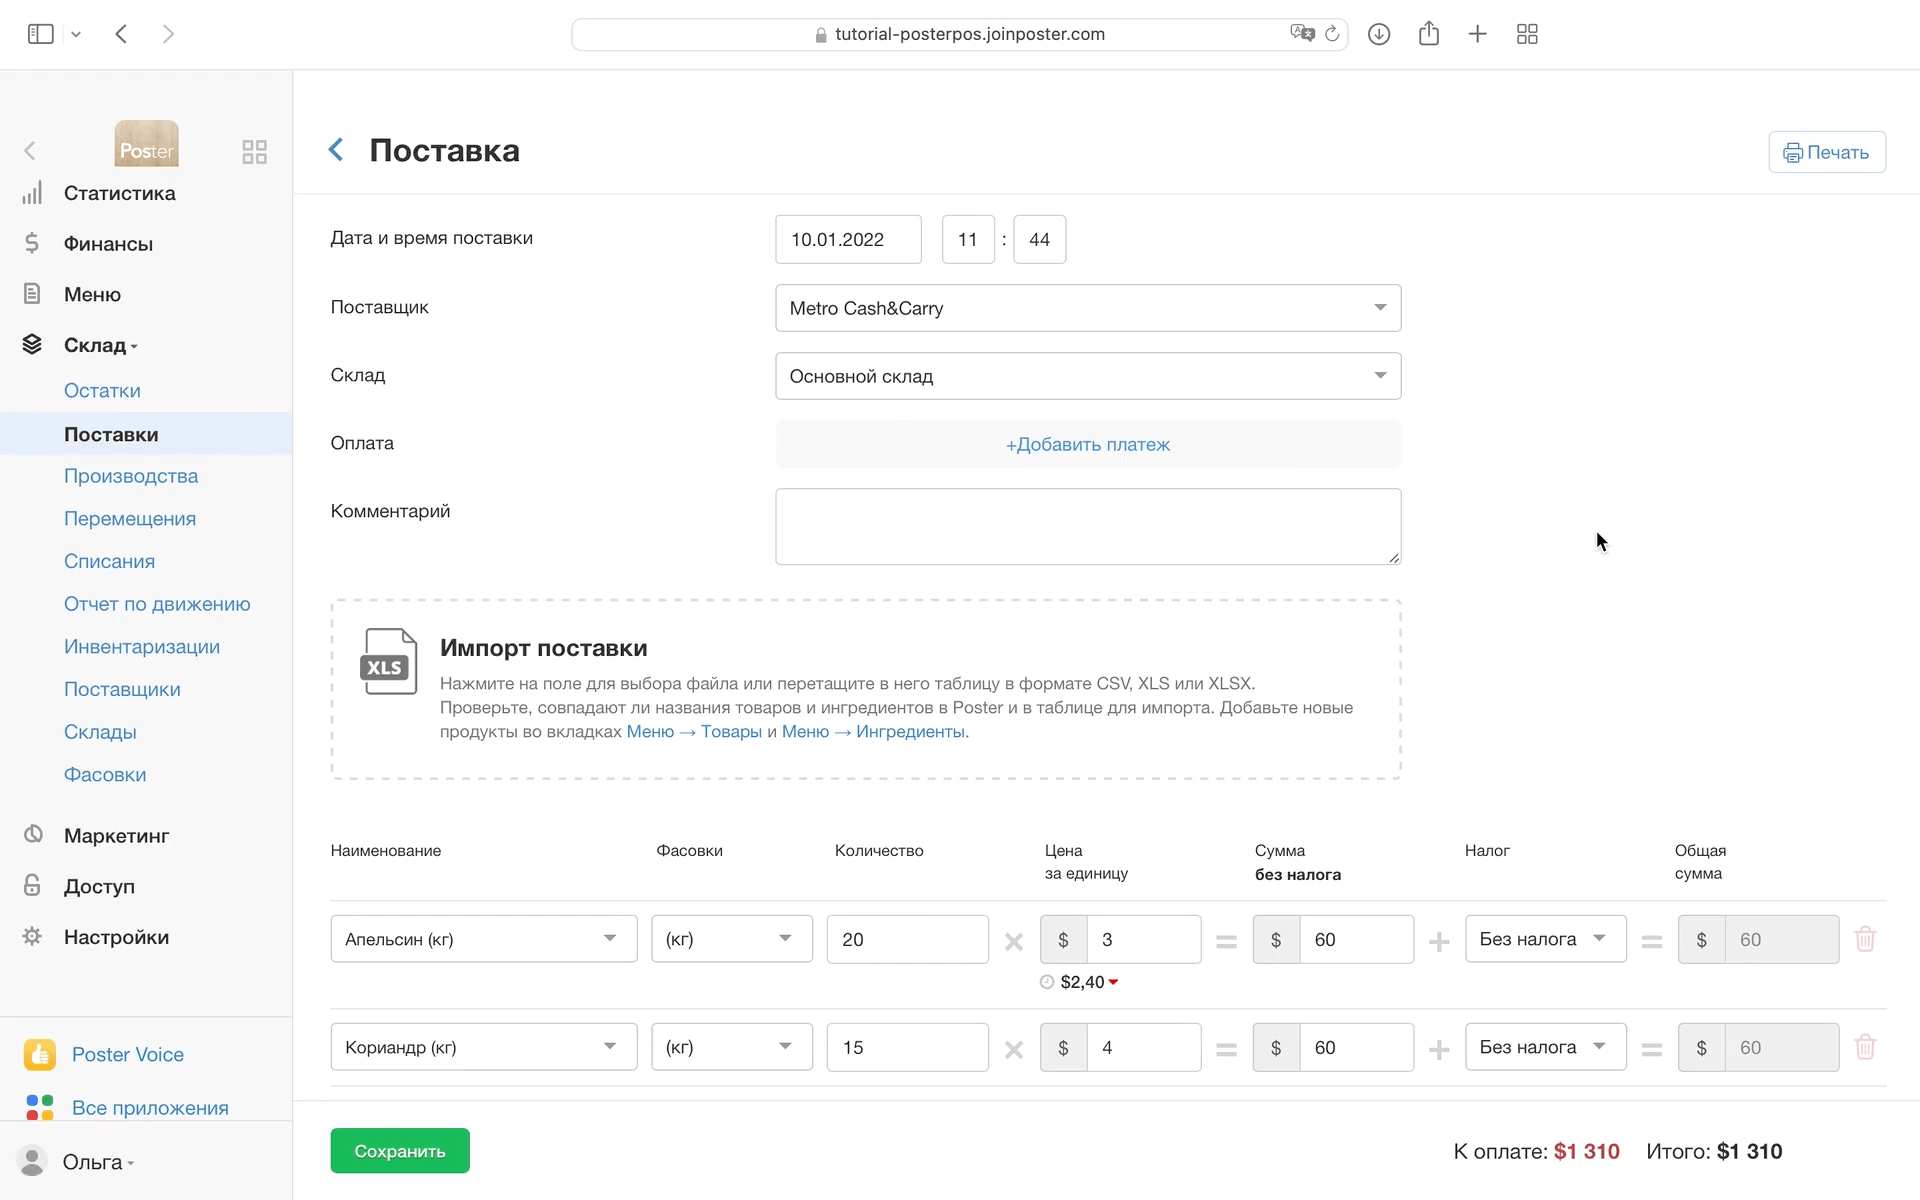Open the Кориандр (кг) product dropdown
The height and width of the screenshot is (1200, 1920).
click(483, 1047)
